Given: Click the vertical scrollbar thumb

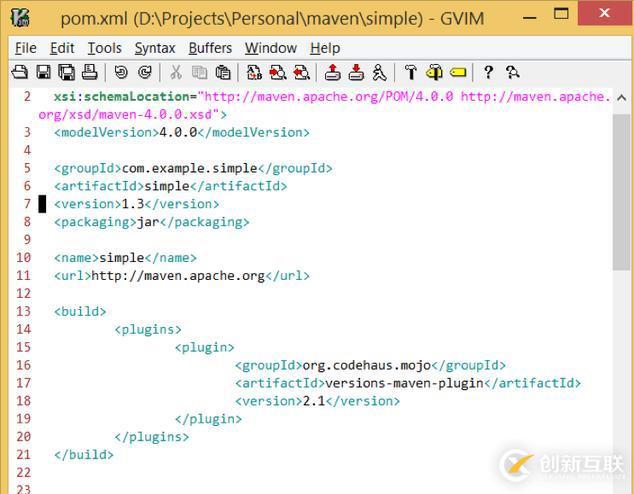Looking at the screenshot, I should point(621,192).
